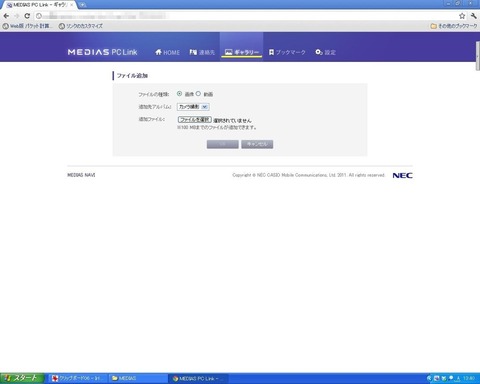Switch to the MEDIAS PC Link taskbar button

[x=199, y=378]
